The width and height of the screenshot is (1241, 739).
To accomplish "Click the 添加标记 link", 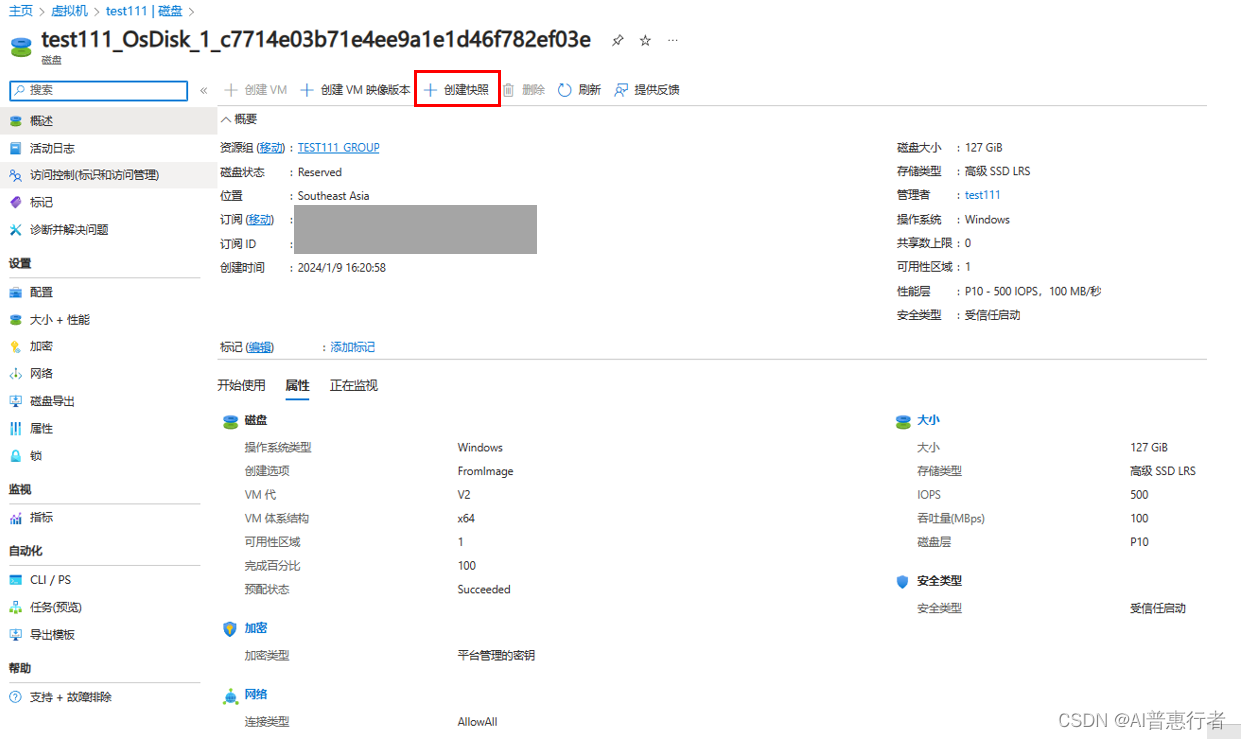I will click(x=352, y=347).
